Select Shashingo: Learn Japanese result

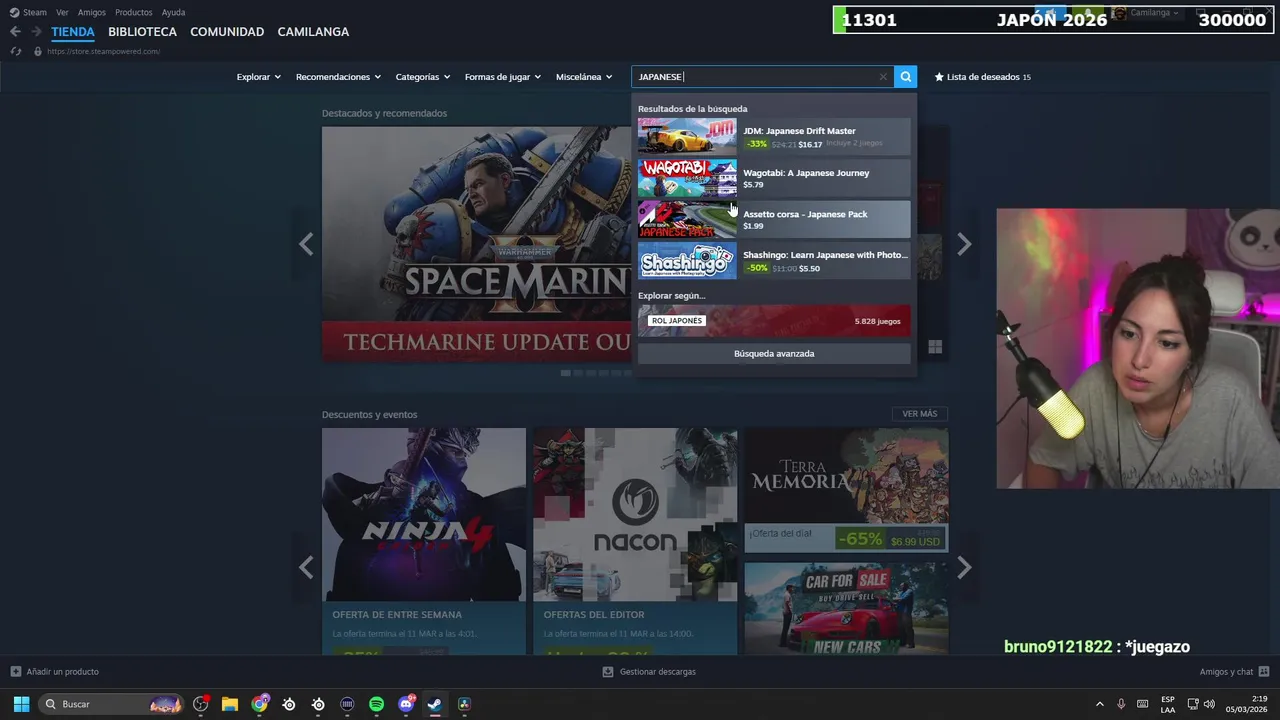(774, 261)
